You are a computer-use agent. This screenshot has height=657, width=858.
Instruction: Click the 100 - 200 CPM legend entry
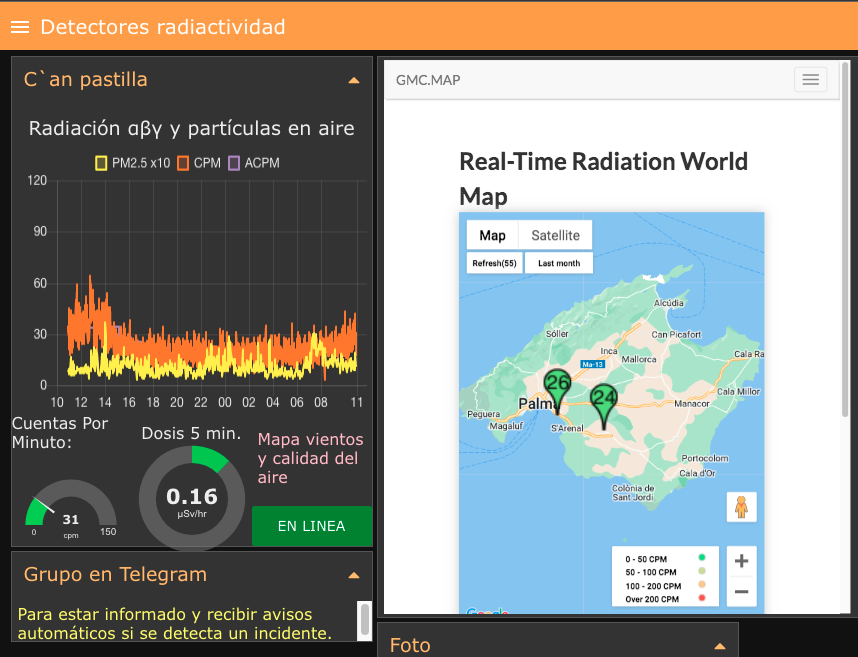pyautogui.click(x=665, y=585)
